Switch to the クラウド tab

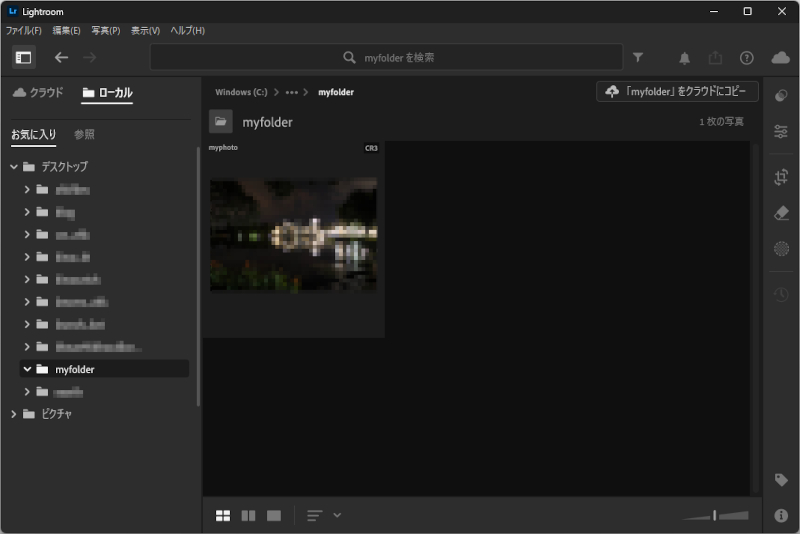click(x=38, y=92)
